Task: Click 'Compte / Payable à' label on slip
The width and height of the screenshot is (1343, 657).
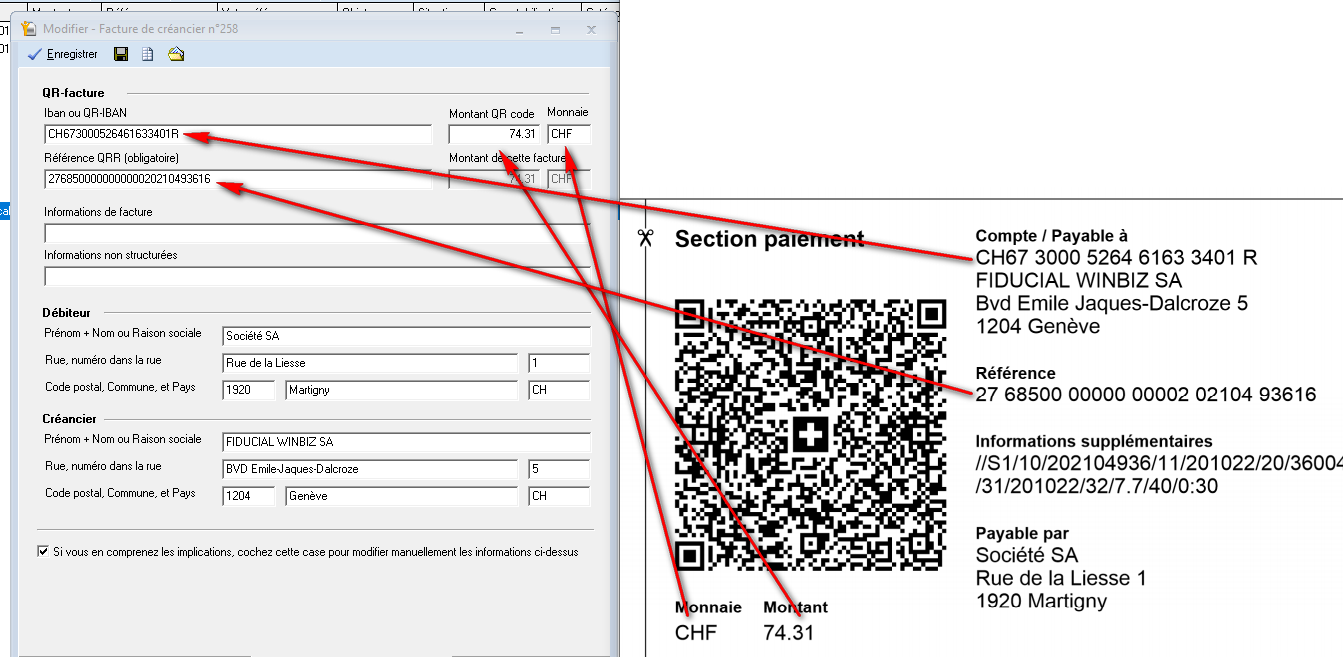Action: (x=1052, y=236)
